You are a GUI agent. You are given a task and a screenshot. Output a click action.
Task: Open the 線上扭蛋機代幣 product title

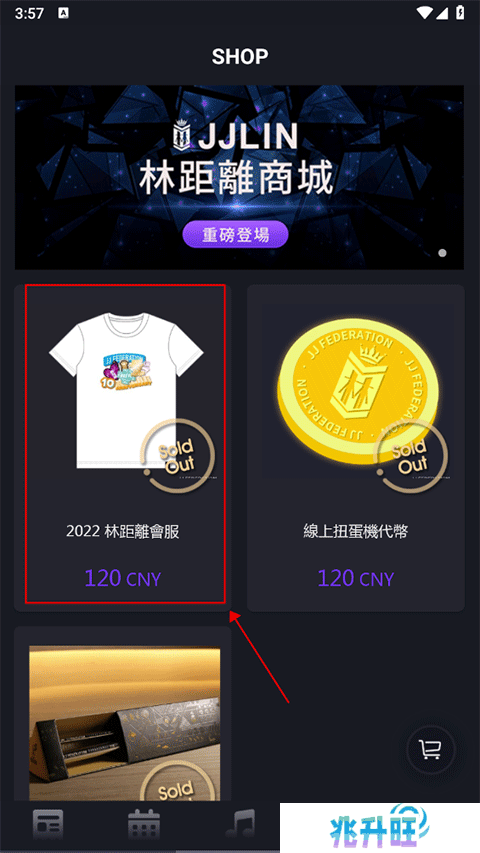356,531
